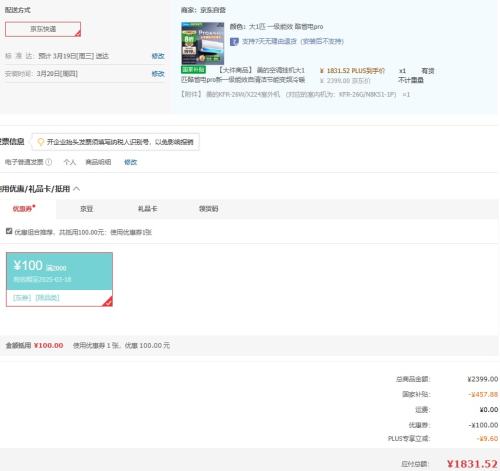The image size is (500, 471).
Task: Toggle the recommended coupon combination checkbox
Action: point(9,231)
